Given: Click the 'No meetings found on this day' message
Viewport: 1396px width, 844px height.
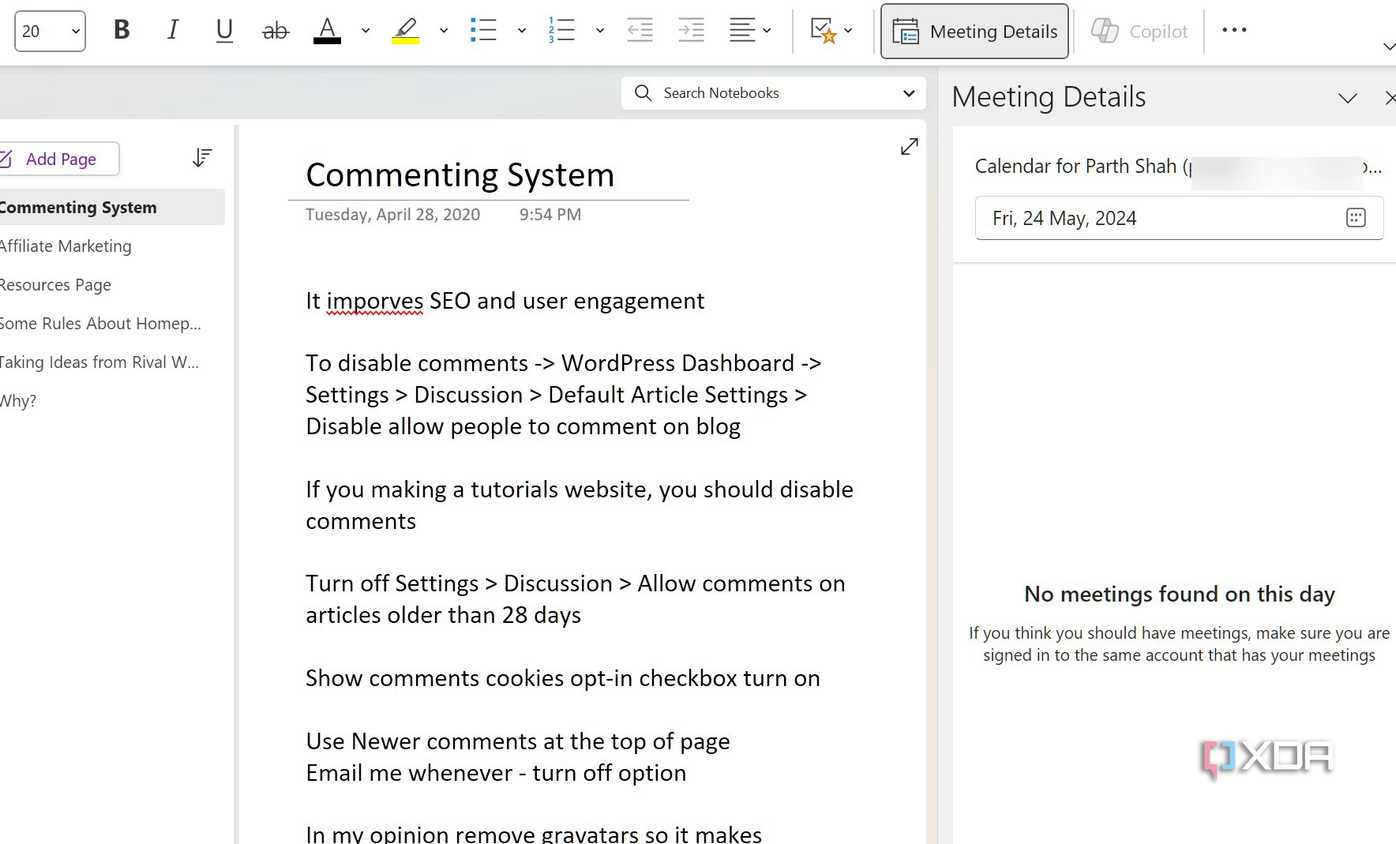Looking at the screenshot, I should [x=1180, y=594].
